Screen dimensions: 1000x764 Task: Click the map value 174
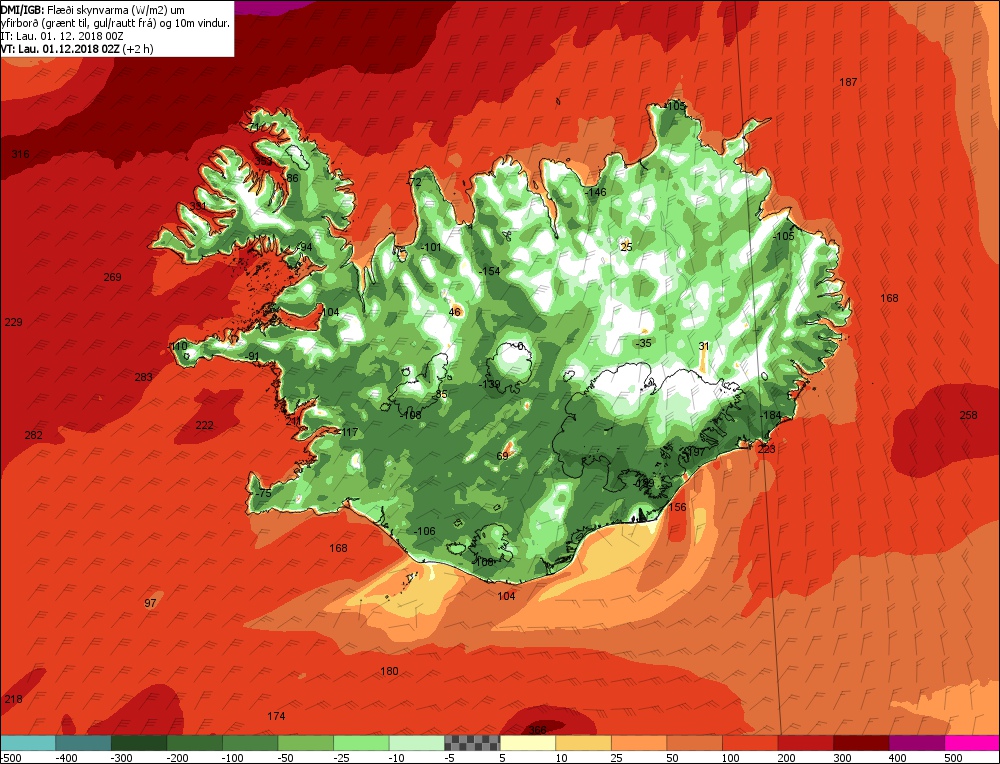coord(276,717)
